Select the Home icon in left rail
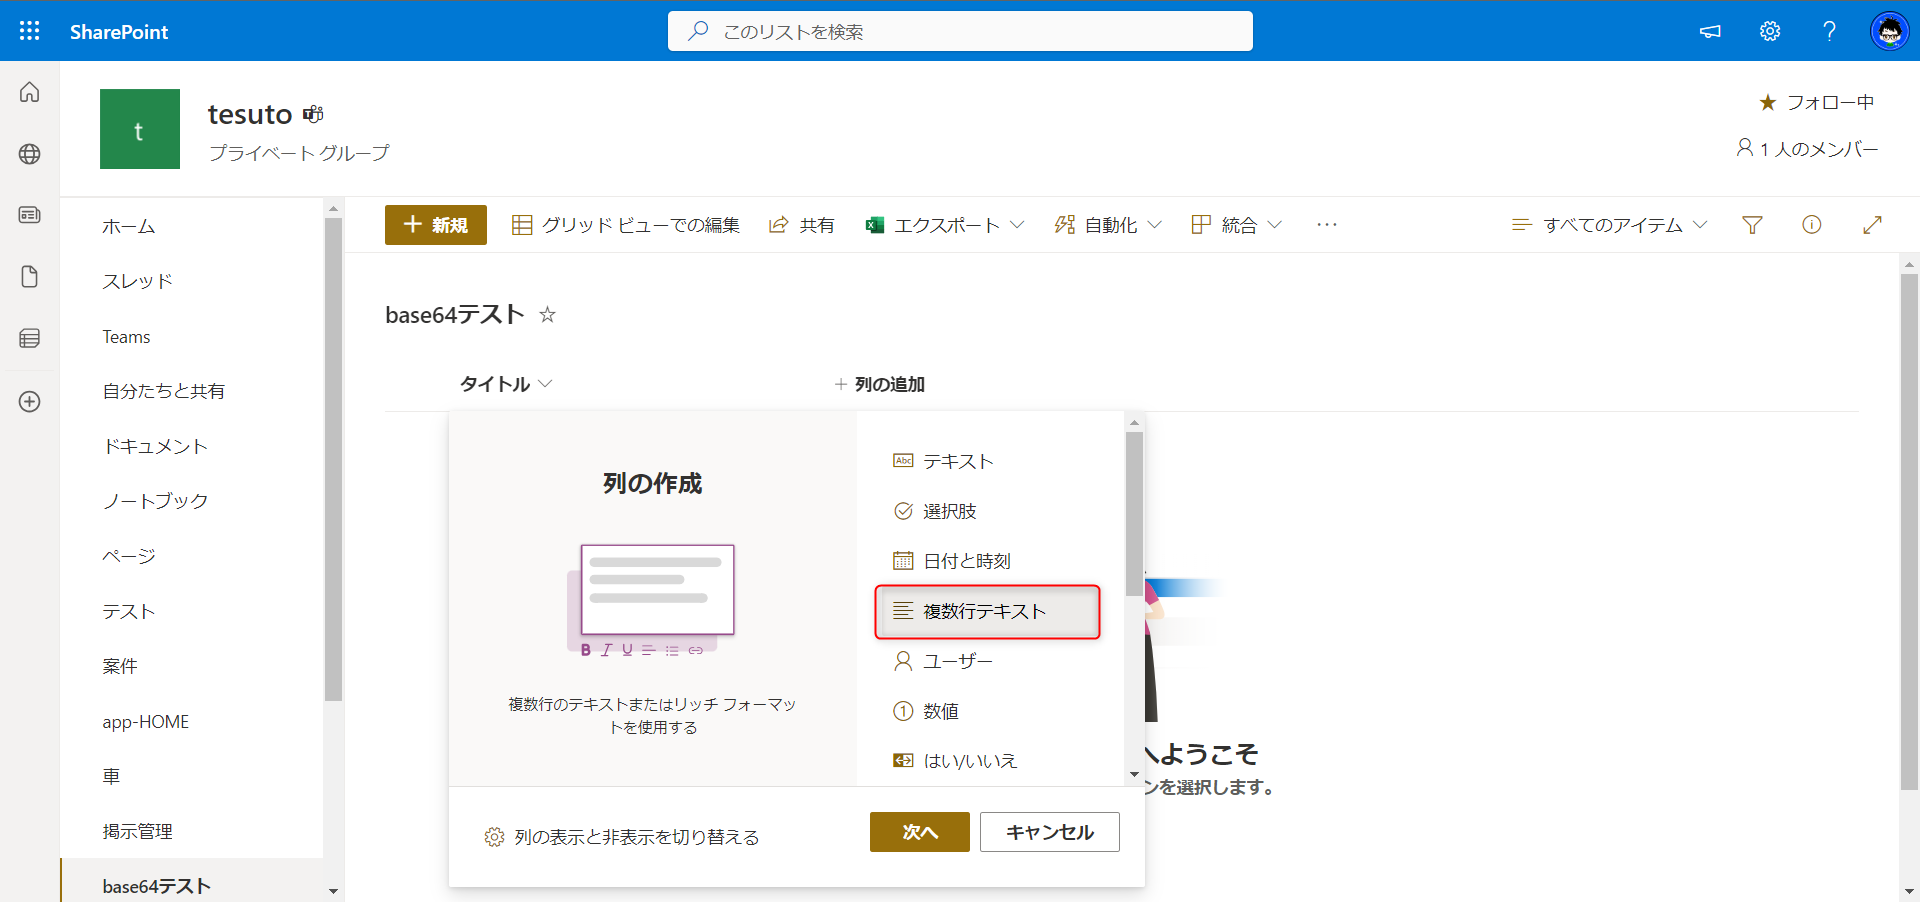 (x=29, y=92)
